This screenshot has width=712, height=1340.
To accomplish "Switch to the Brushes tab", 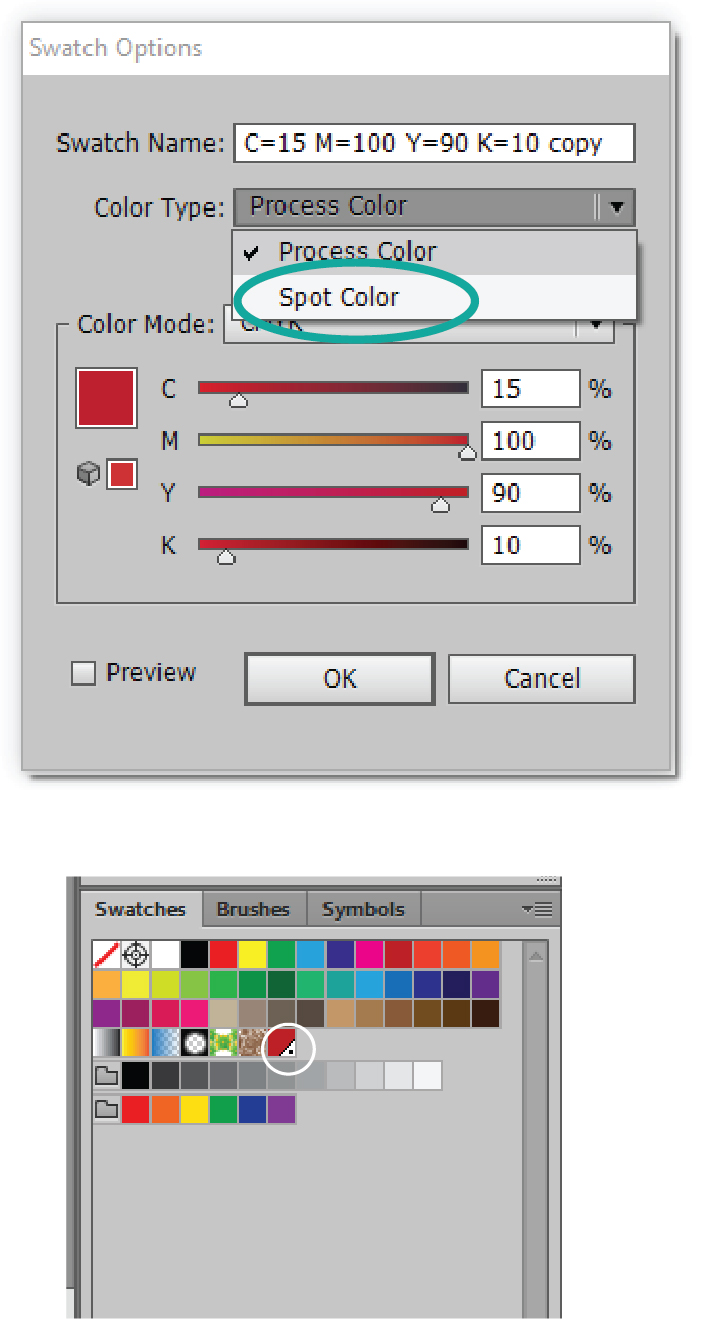I will click(253, 909).
